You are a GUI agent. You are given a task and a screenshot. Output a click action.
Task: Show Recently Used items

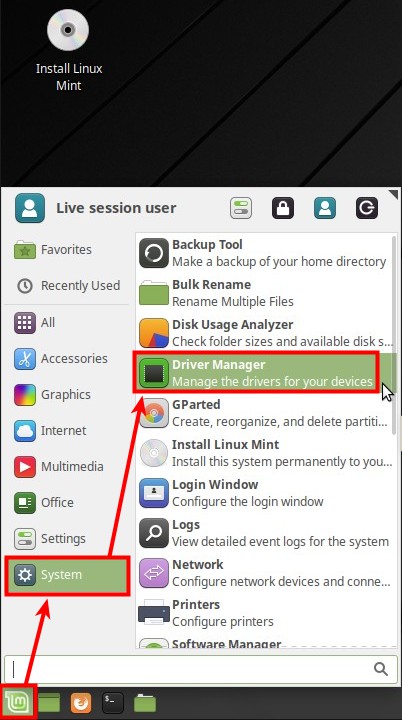coord(67,286)
